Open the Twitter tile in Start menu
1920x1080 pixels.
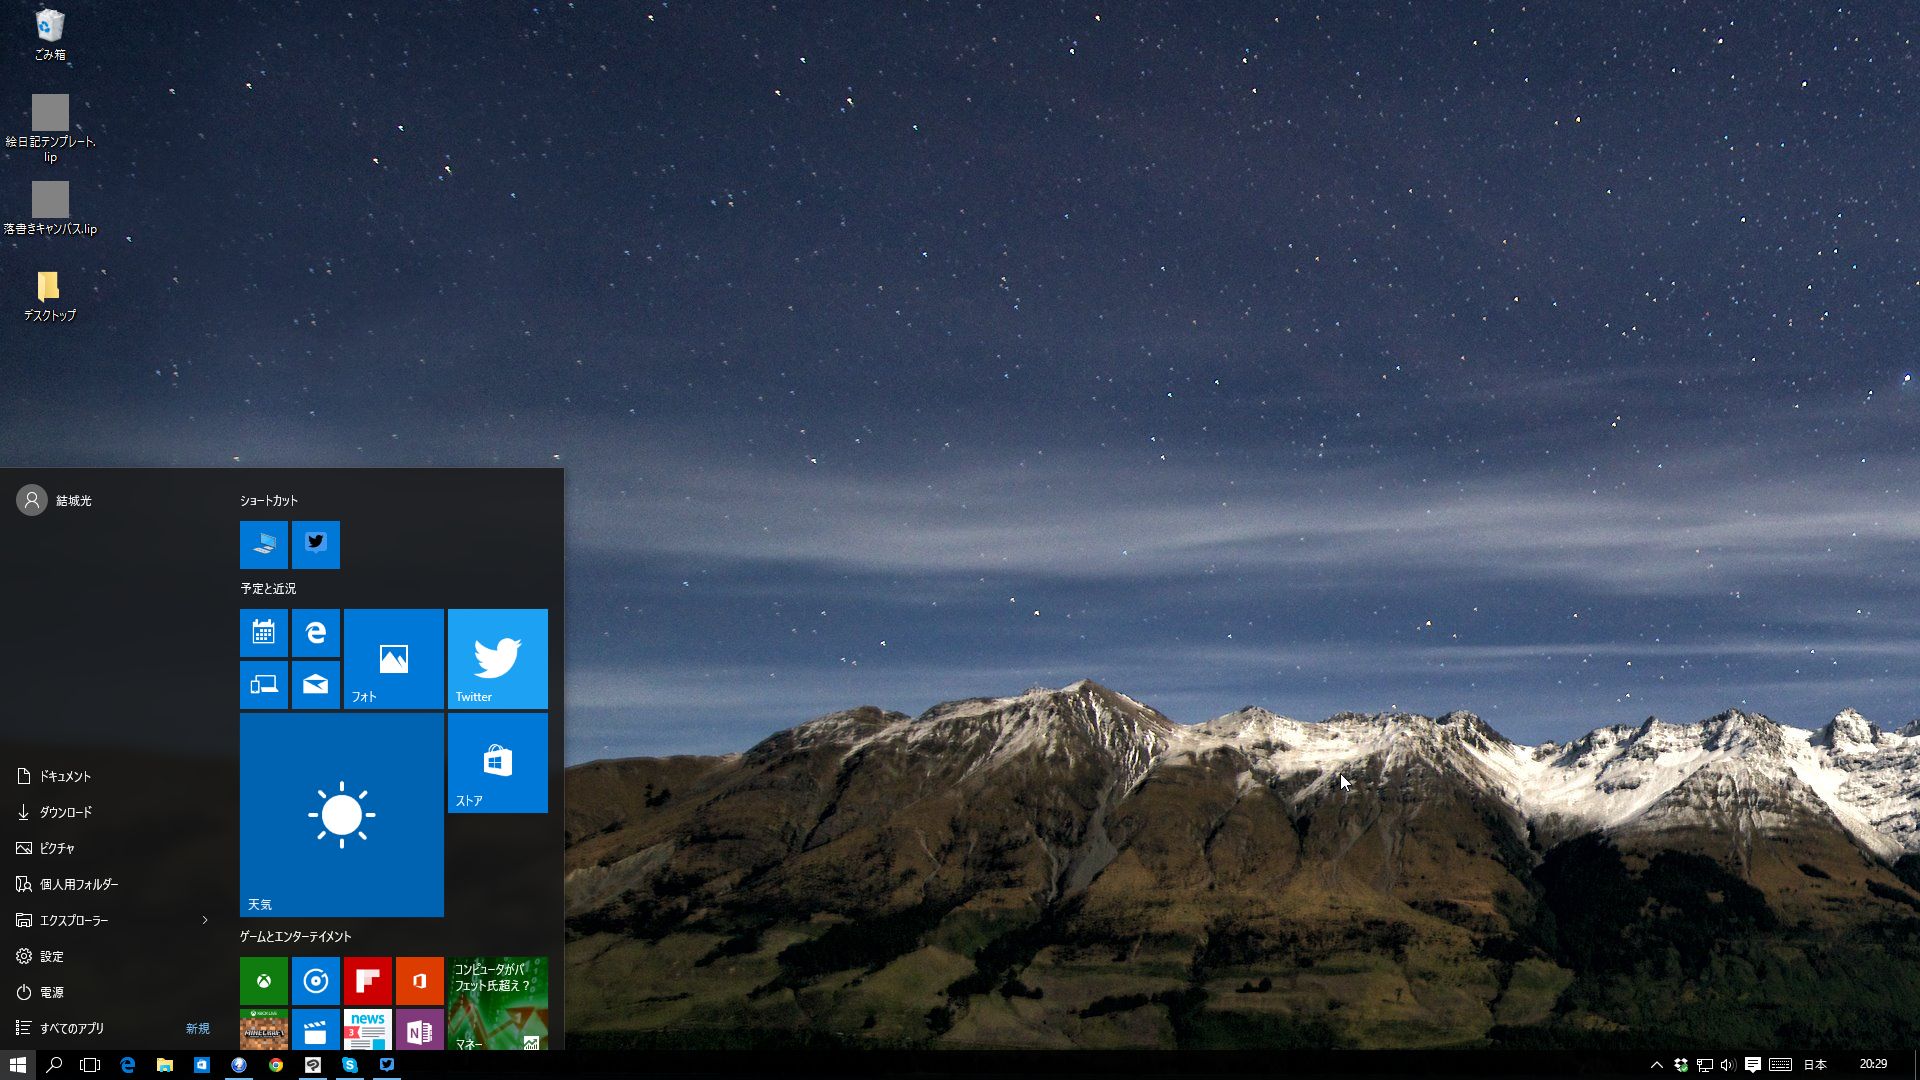click(x=497, y=658)
